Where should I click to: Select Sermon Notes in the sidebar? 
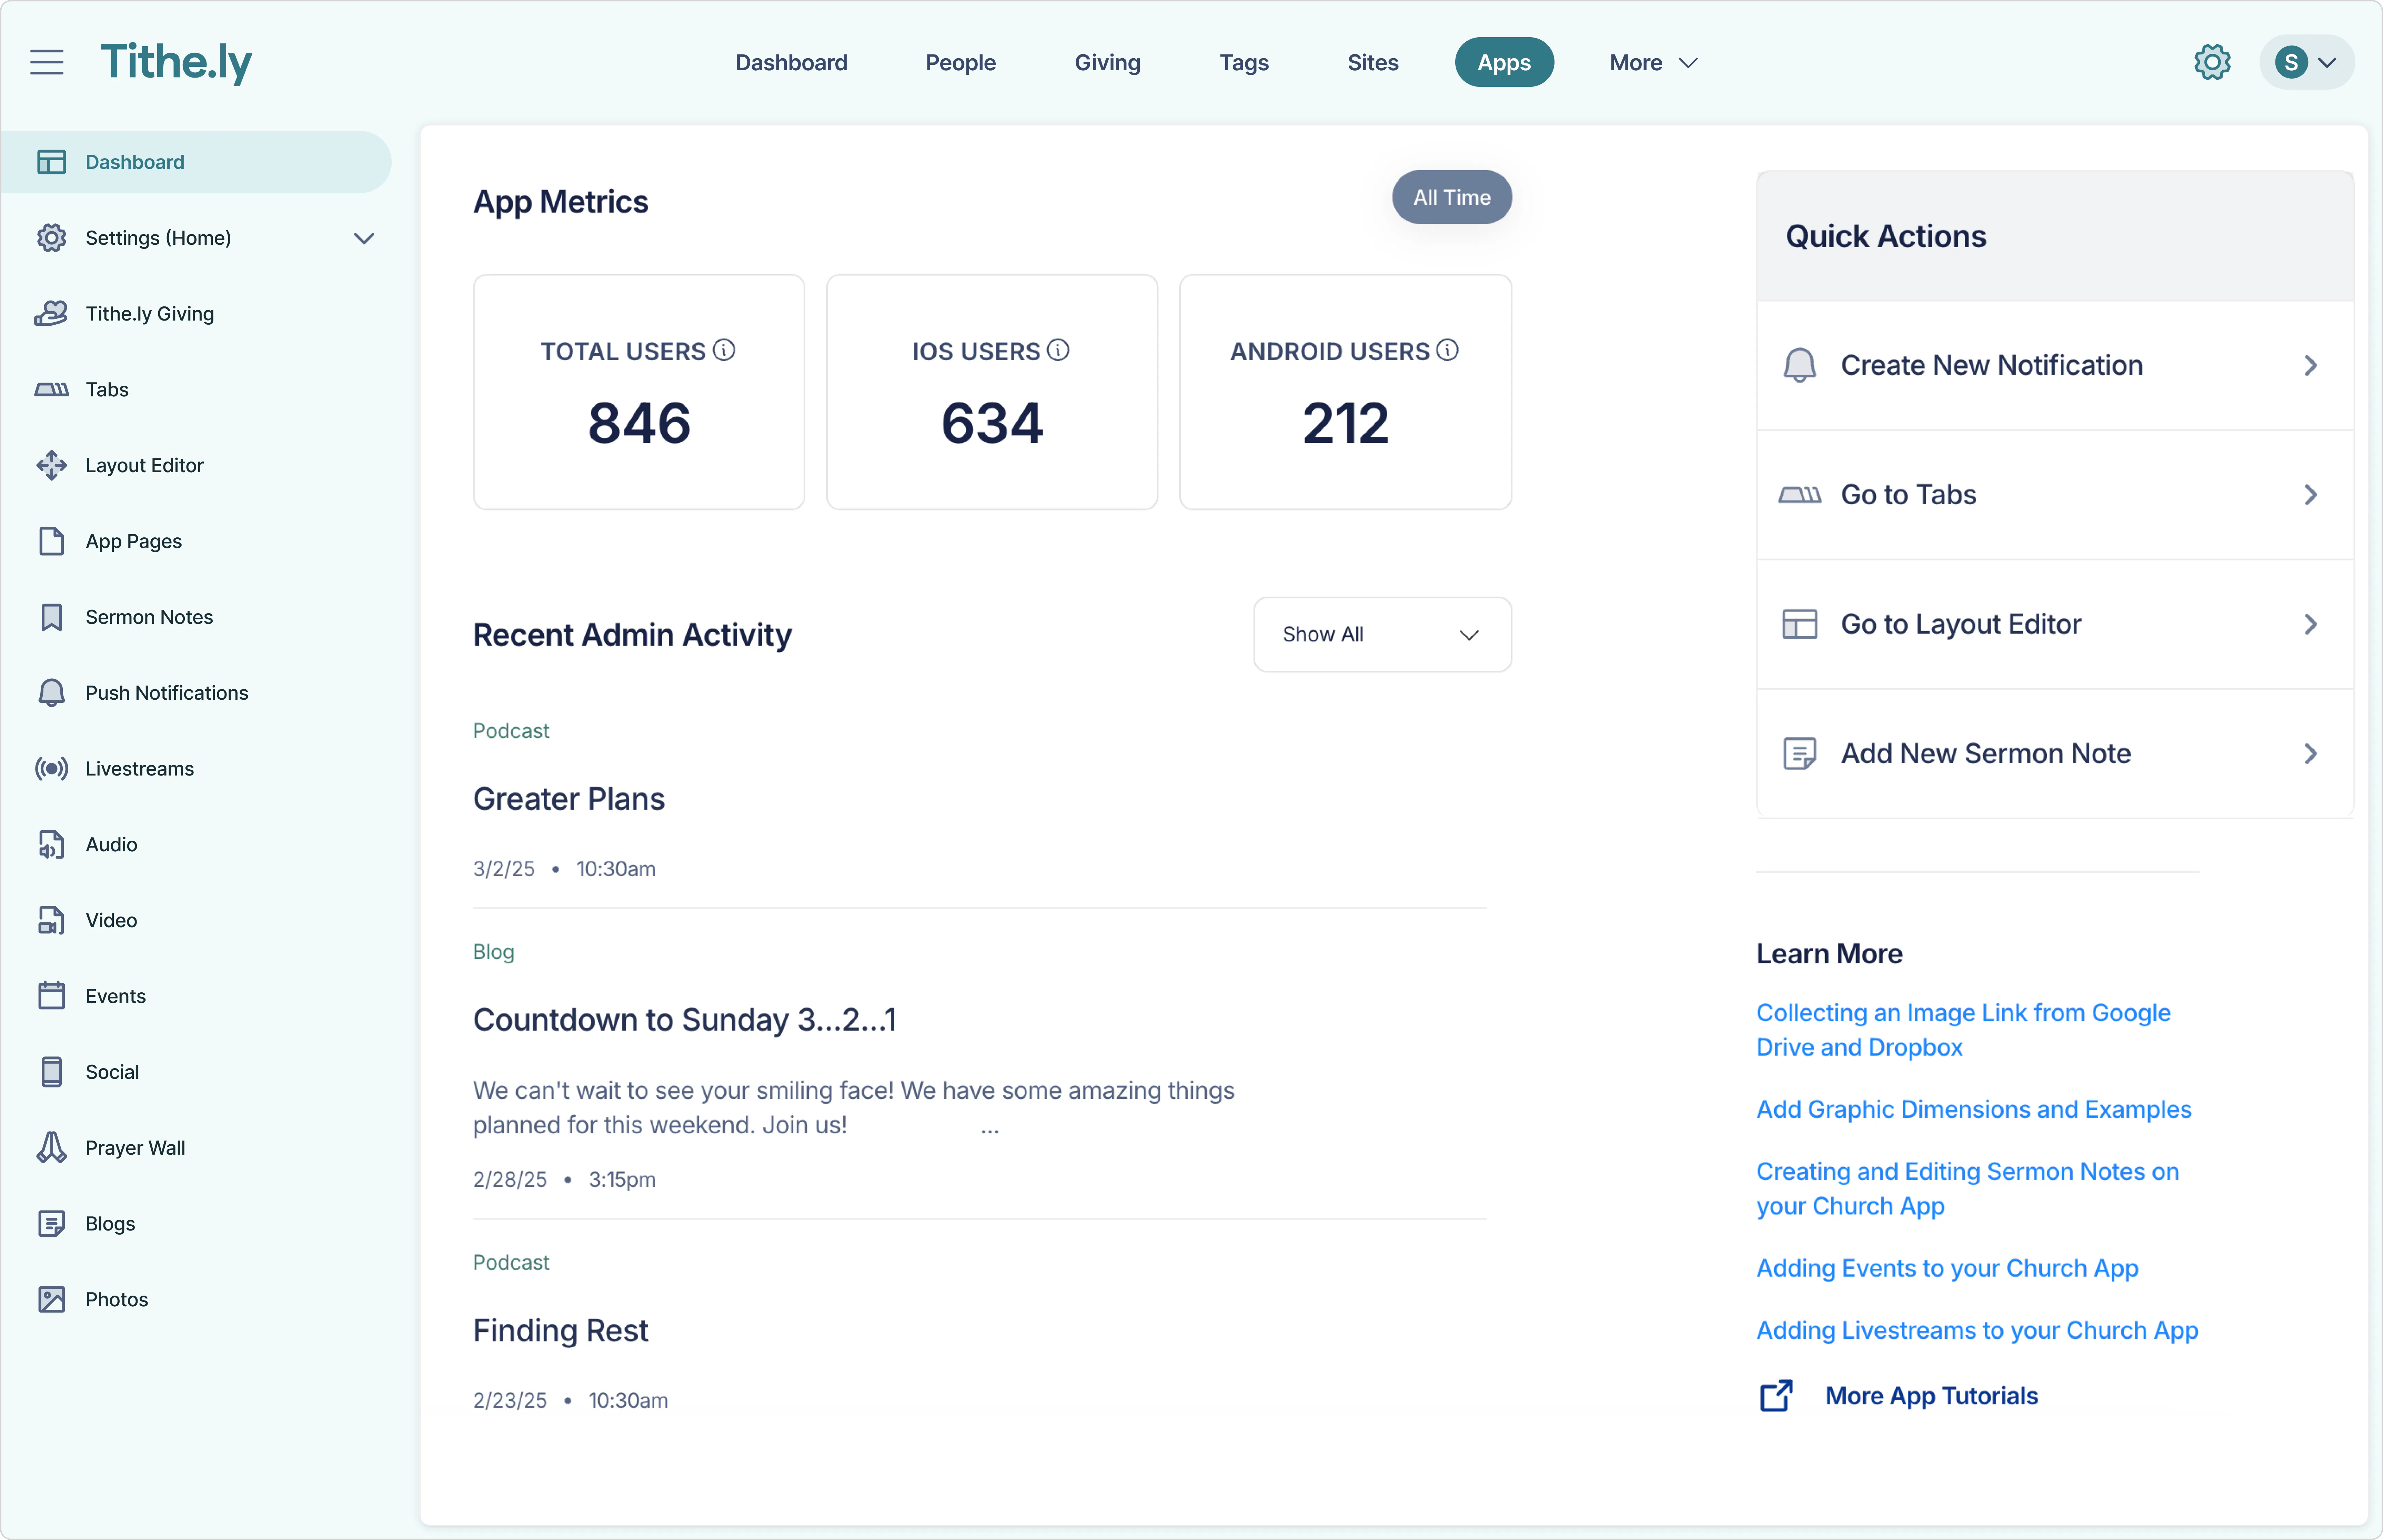coord(149,617)
